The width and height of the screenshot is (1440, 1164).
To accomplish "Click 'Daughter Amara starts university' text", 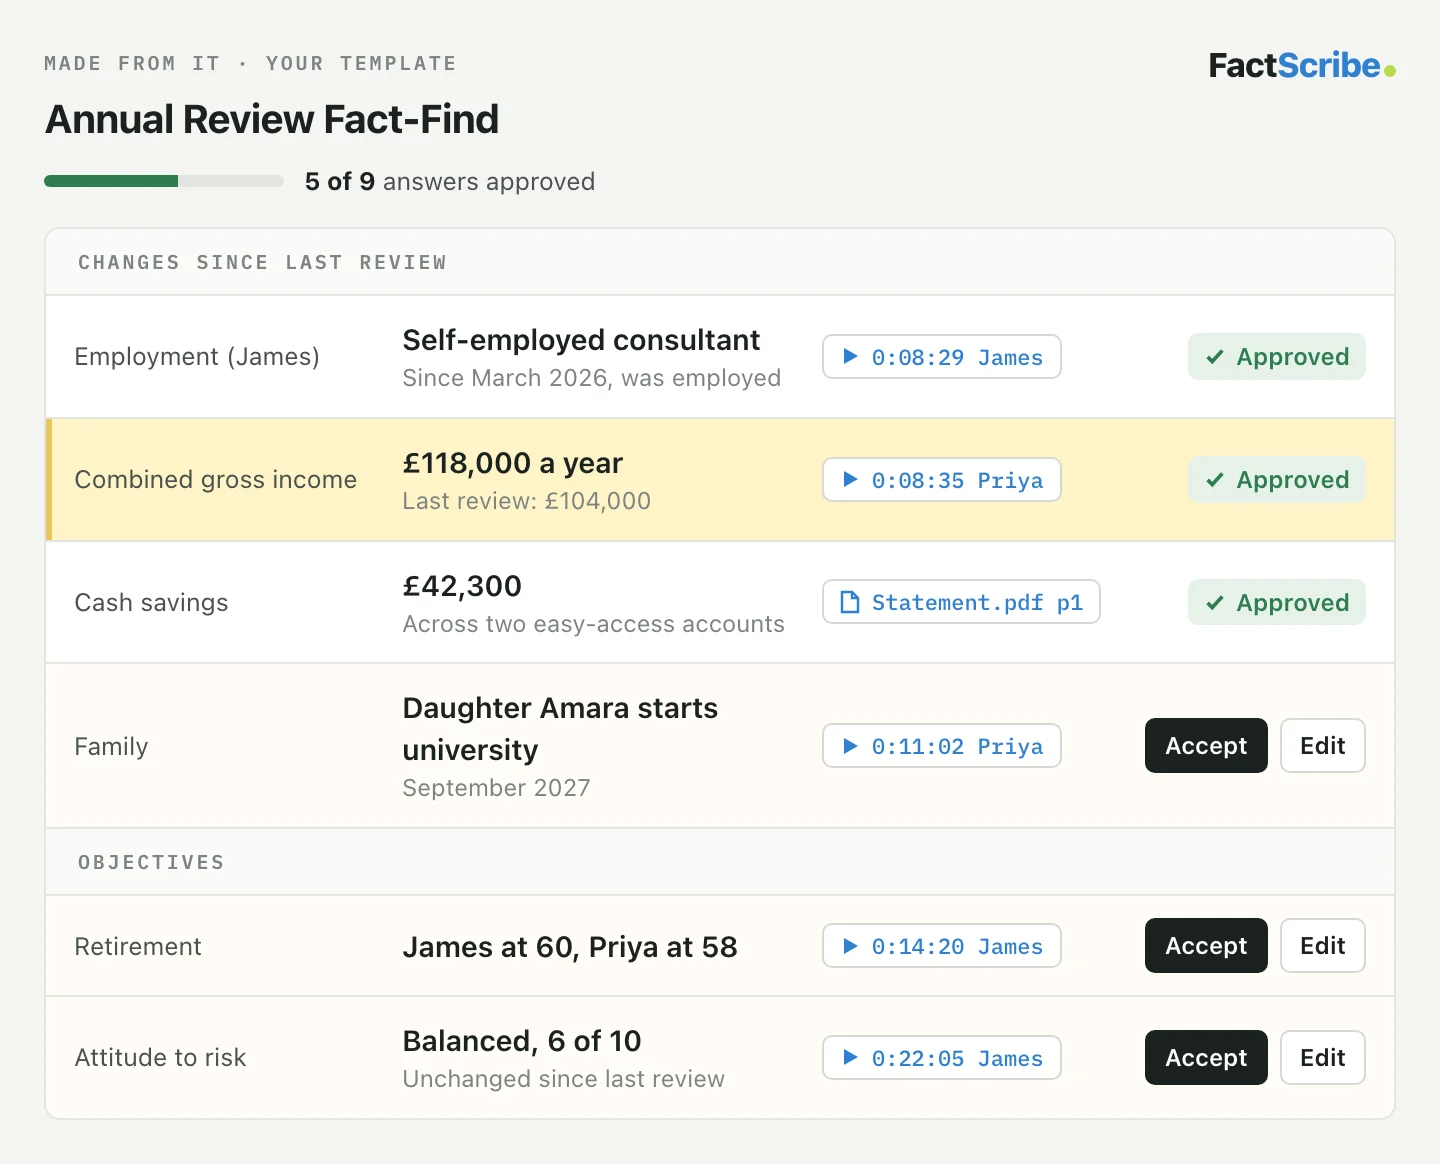I will (x=560, y=729).
